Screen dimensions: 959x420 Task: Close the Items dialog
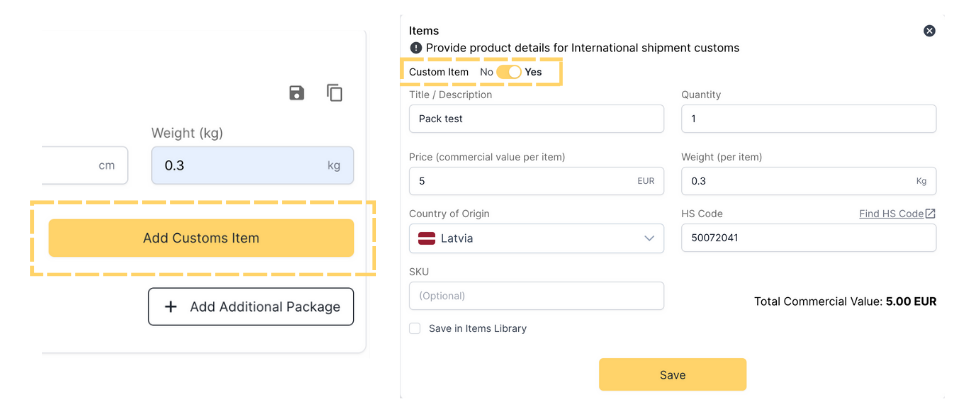(929, 31)
